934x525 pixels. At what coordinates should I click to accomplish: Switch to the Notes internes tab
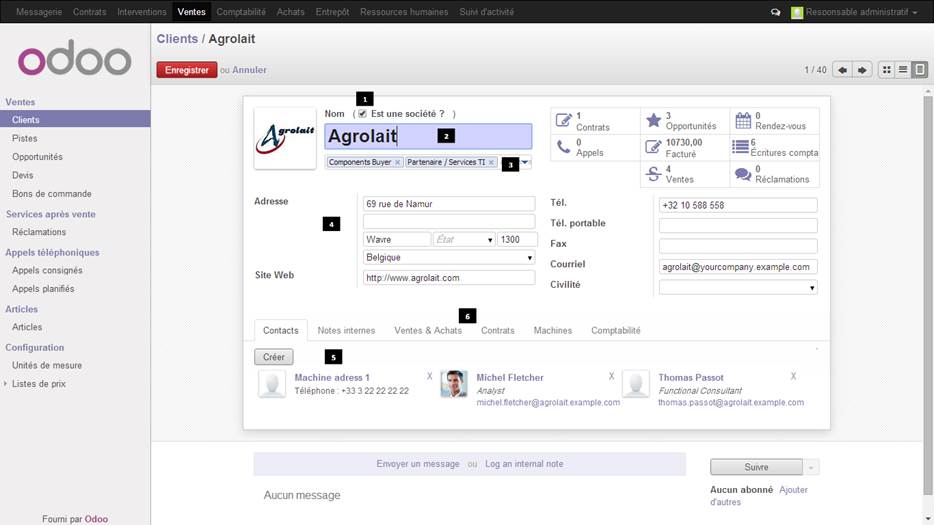pyautogui.click(x=346, y=330)
